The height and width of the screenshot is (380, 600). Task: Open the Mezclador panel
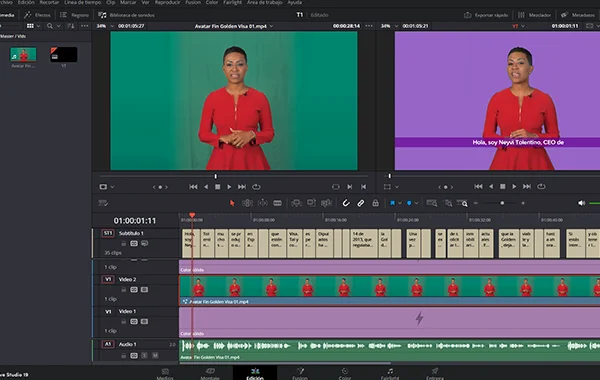534,15
